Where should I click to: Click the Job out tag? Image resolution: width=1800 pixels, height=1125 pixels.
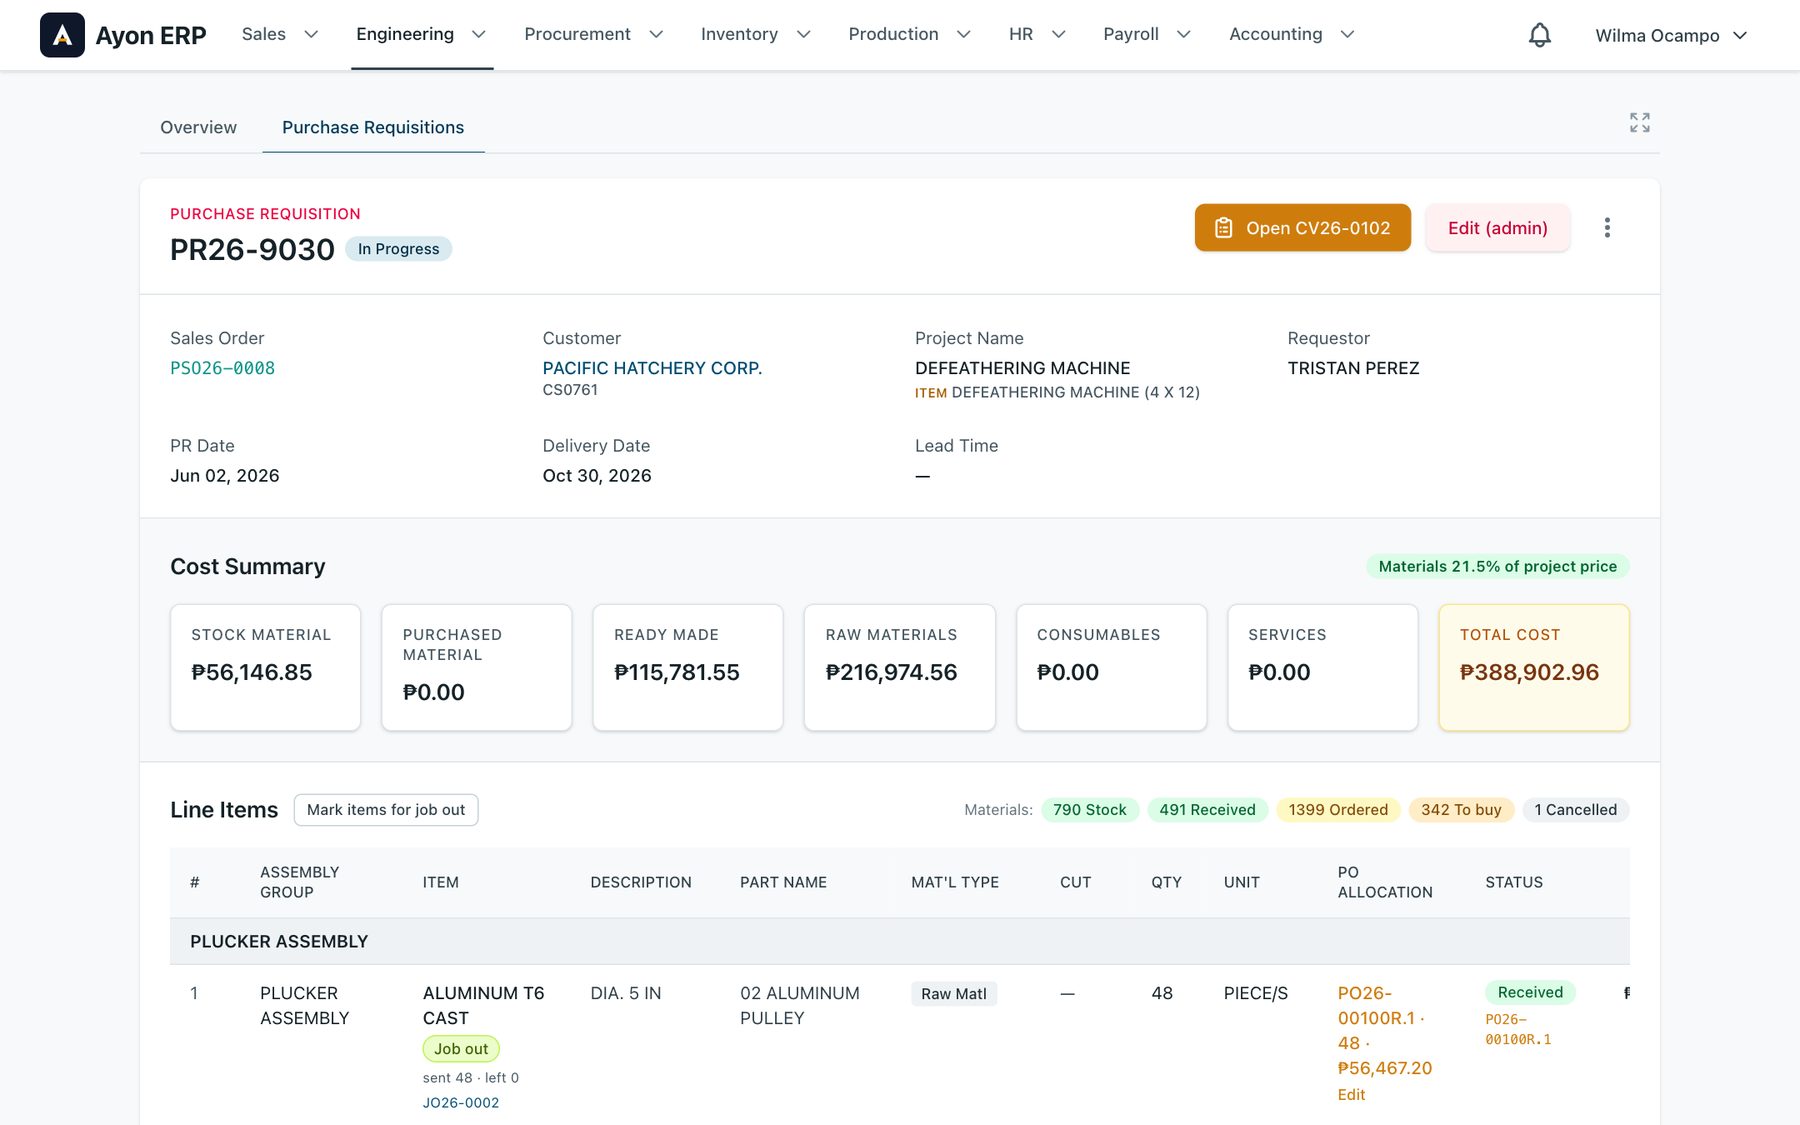click(461, 1049)
